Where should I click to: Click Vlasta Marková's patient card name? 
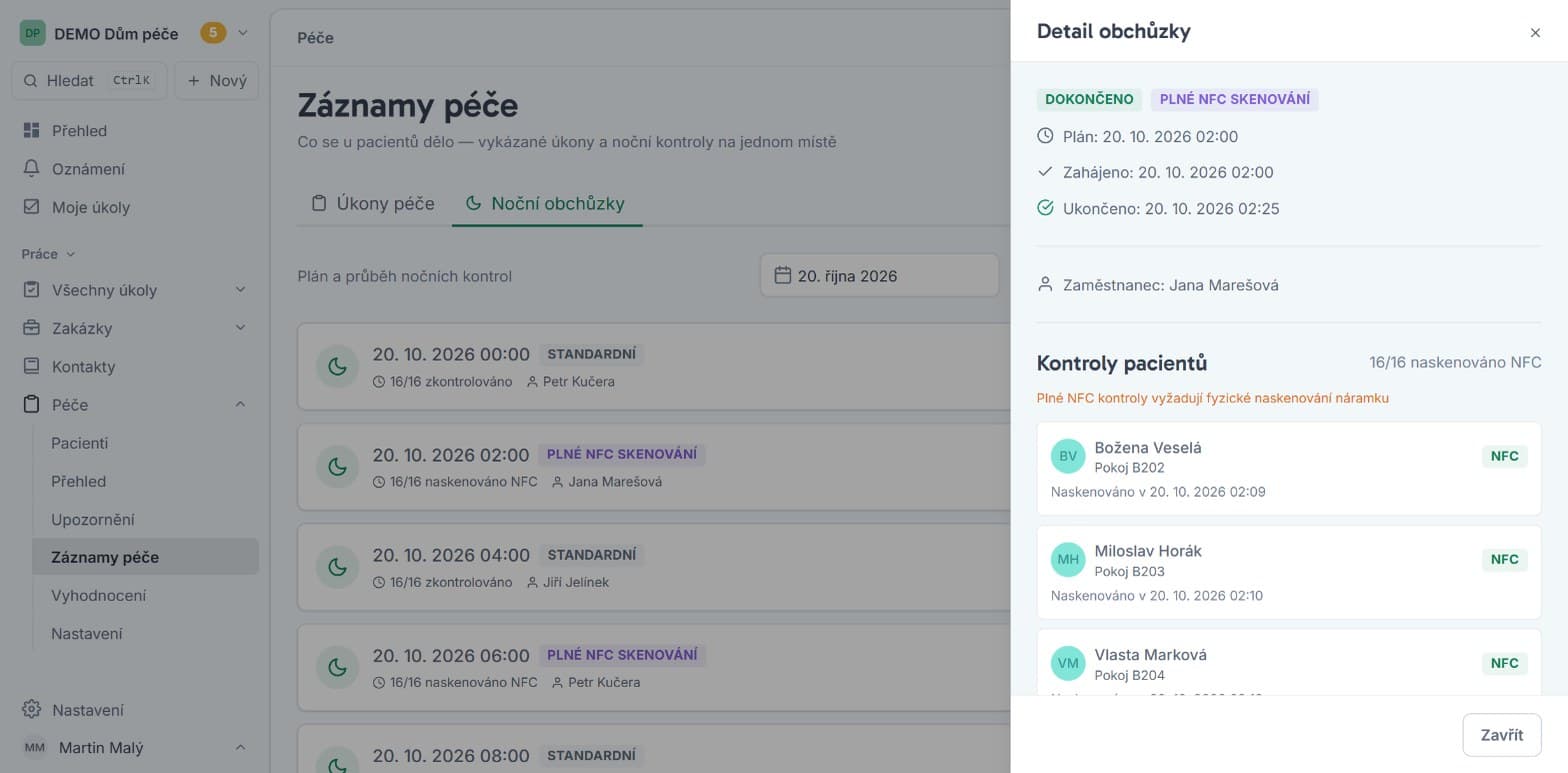click(x=1151, y=655)
